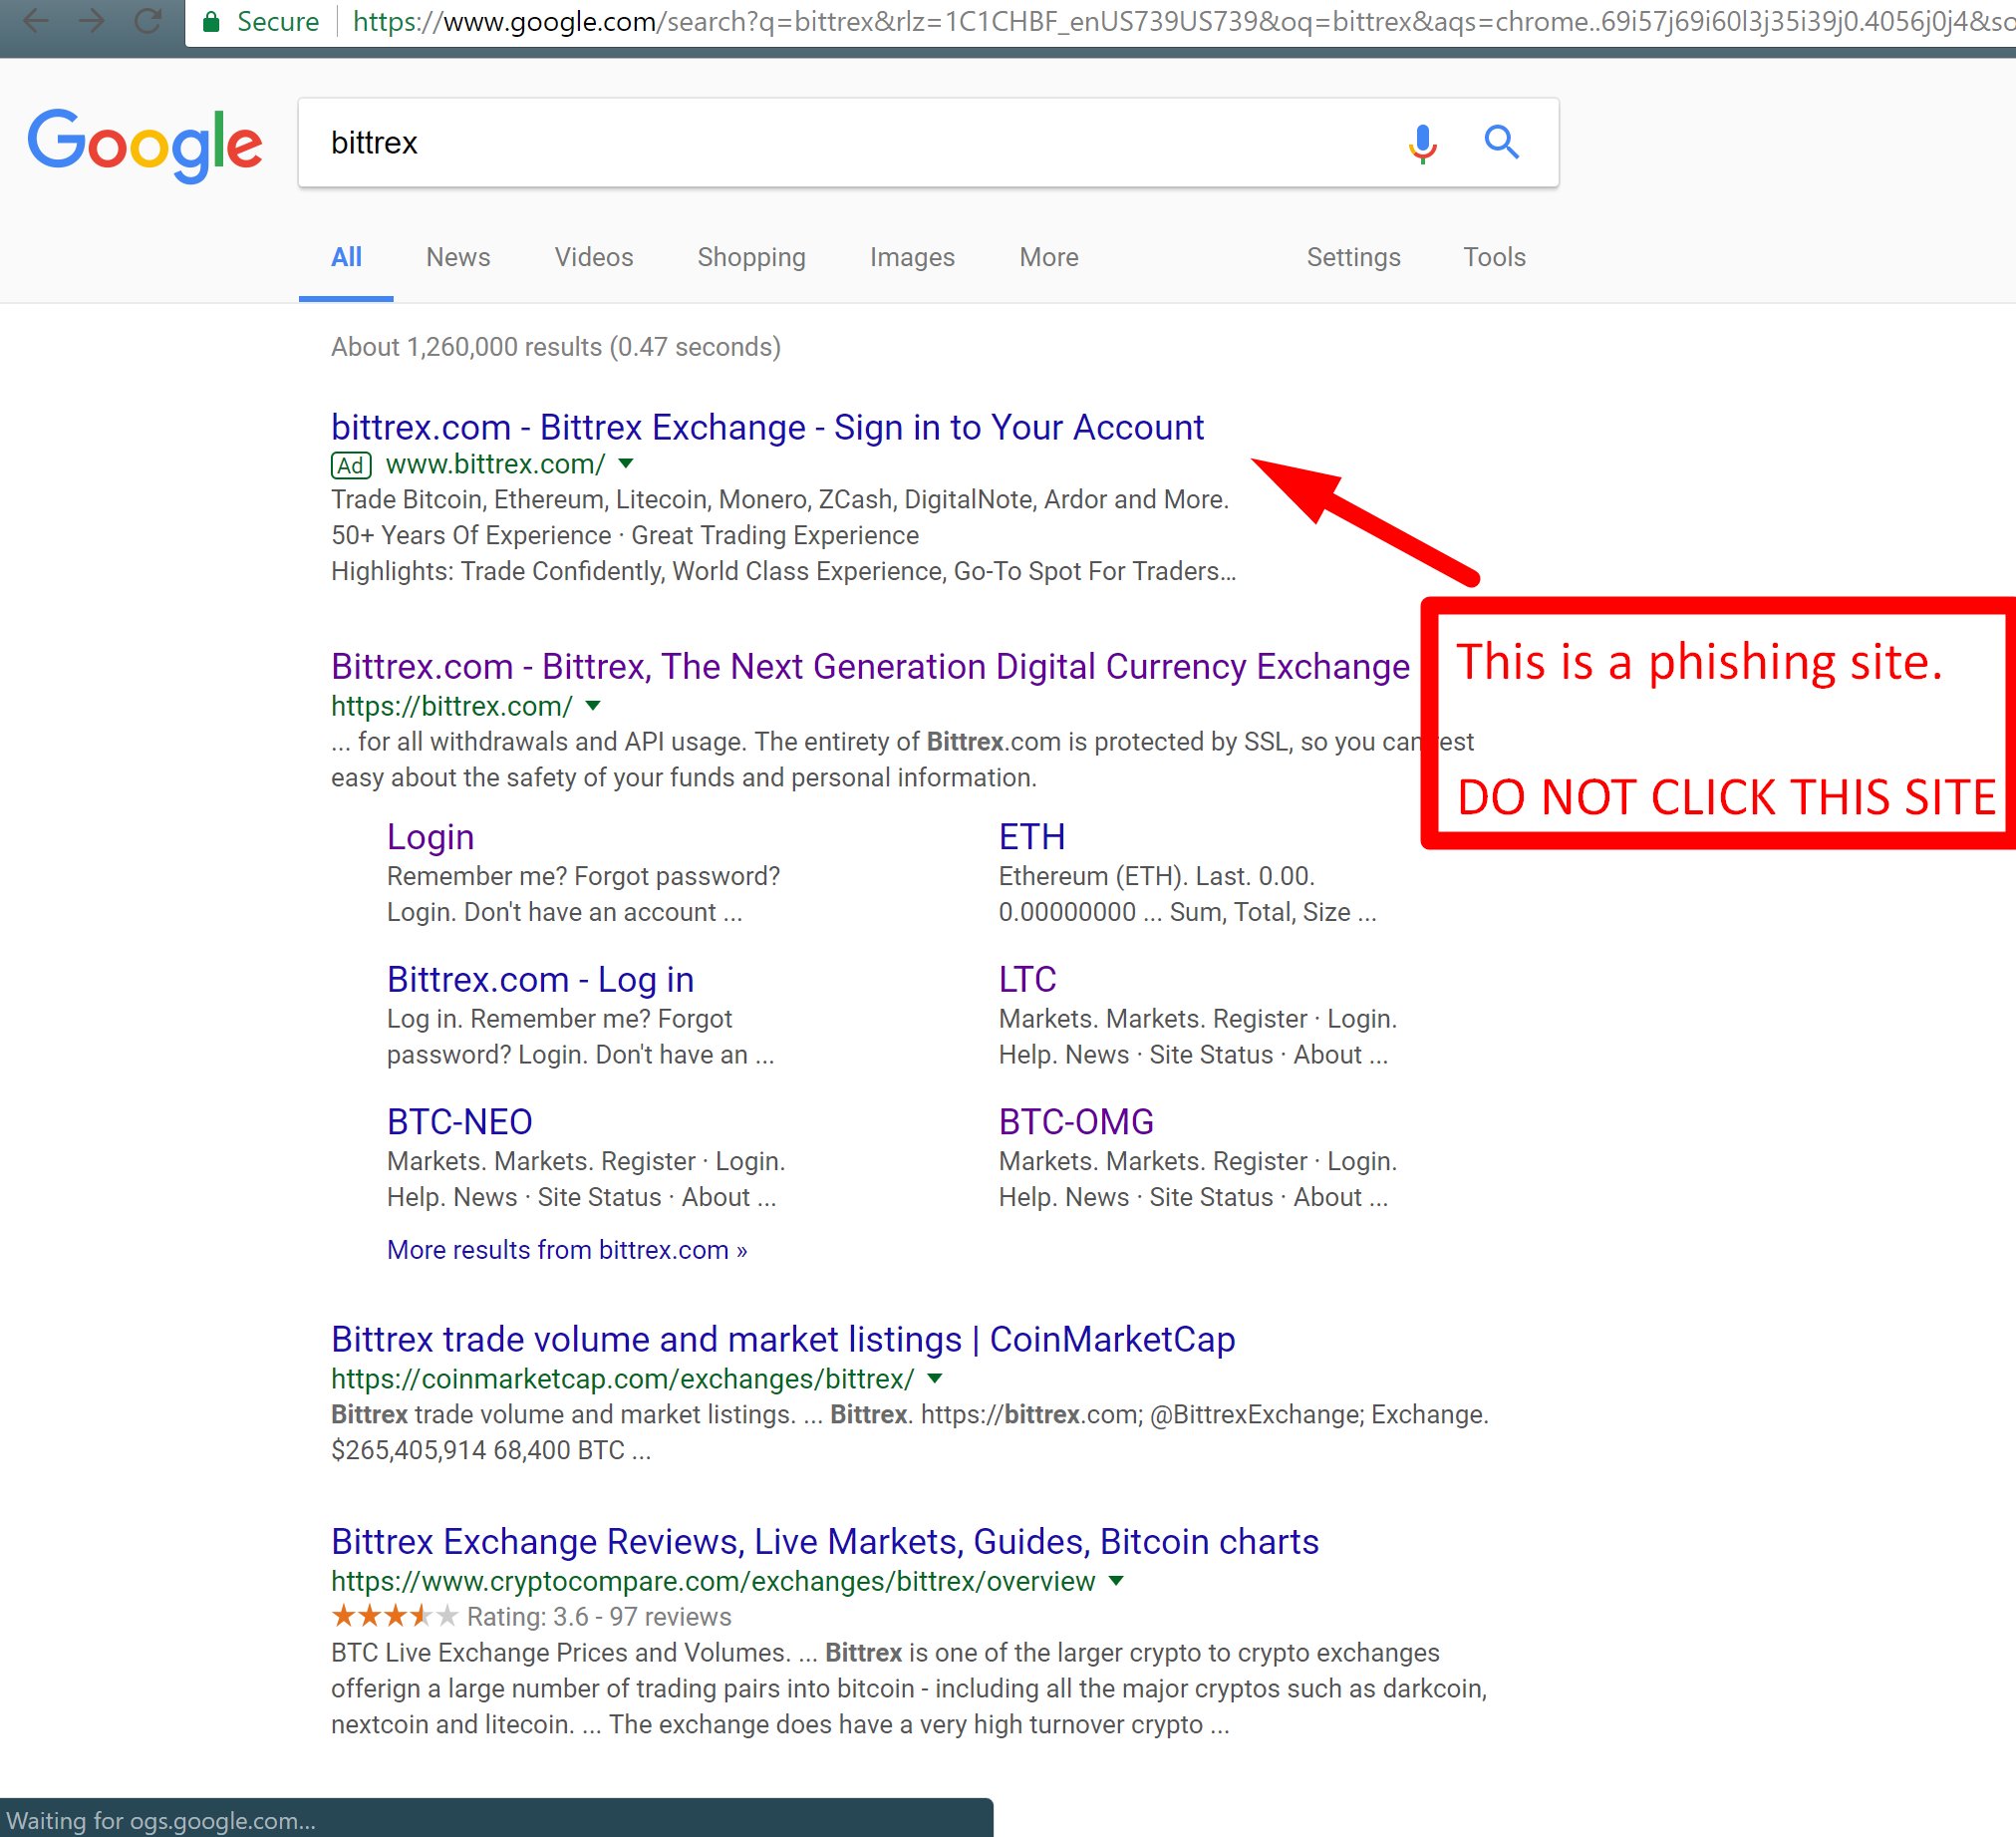Viewport: 2016px width, 1837px height.
Task: Expand dropdown arrow next to coinmarketcap URL
Action: (x=935, y=1379)
